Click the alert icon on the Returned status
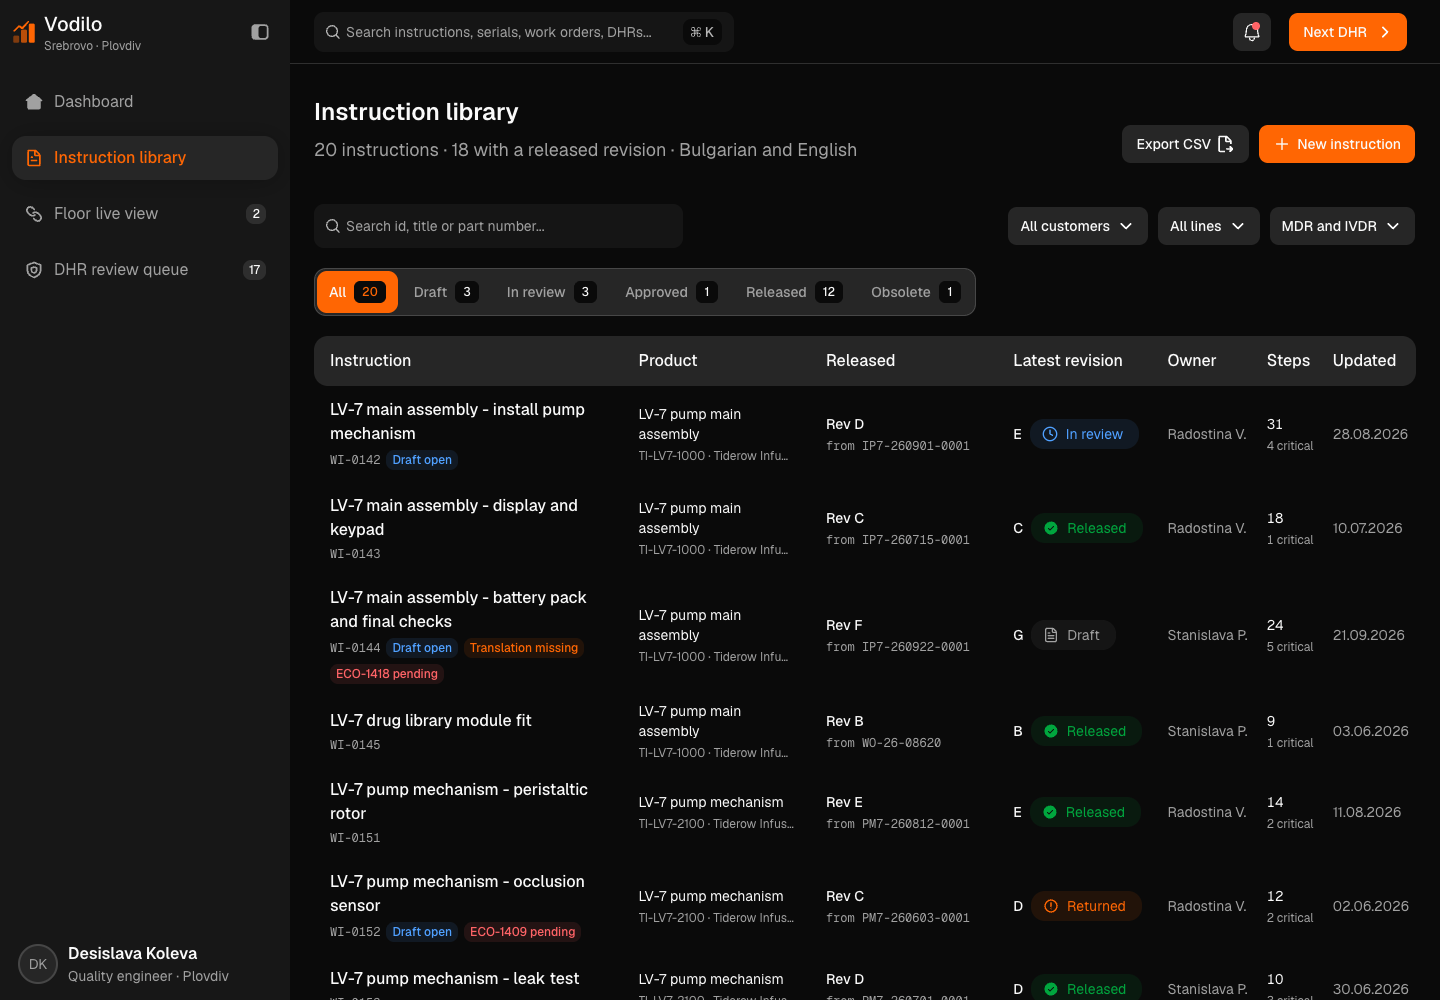The width and height of the screenshot is (1440, 1000). [1051, 906]
